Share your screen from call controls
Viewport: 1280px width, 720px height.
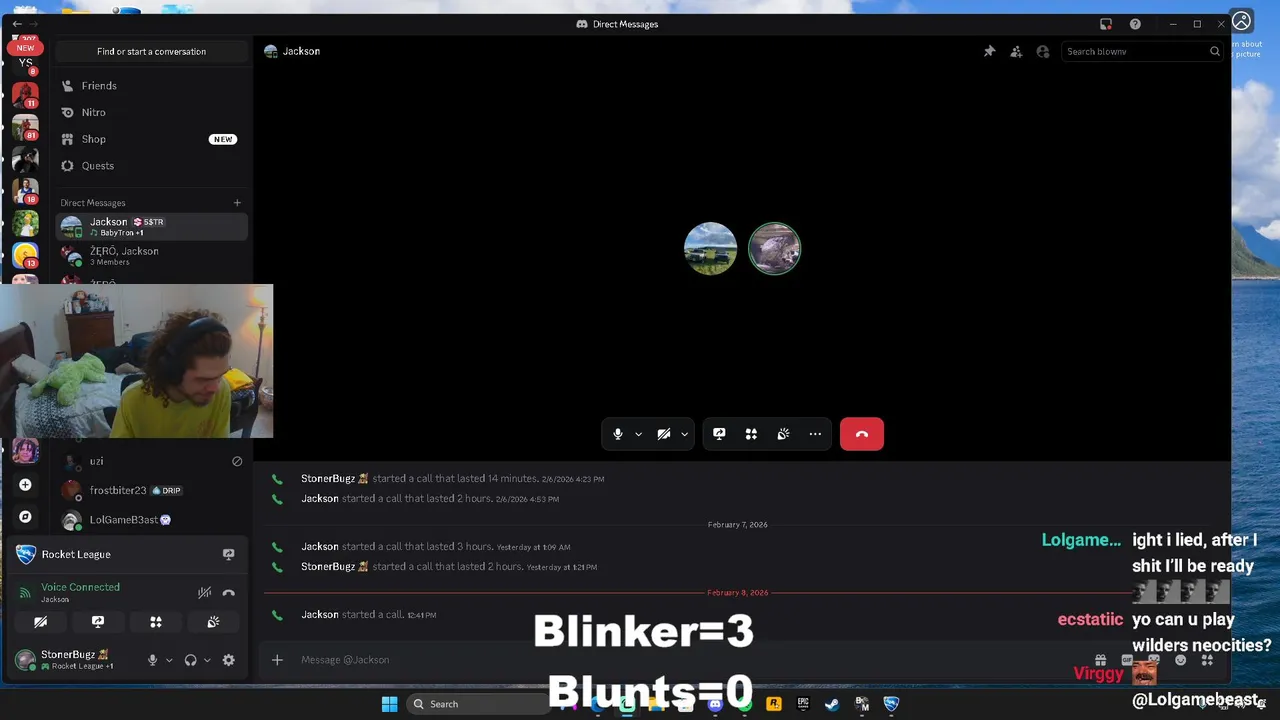(719, 434)
